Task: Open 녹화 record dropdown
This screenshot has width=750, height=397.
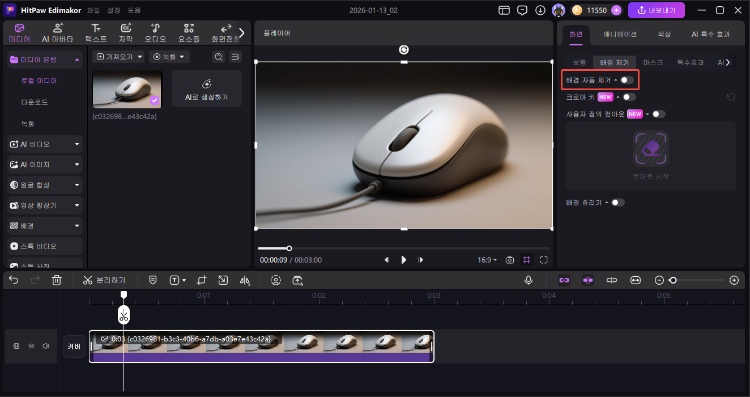Action: [x=169, y=57]
